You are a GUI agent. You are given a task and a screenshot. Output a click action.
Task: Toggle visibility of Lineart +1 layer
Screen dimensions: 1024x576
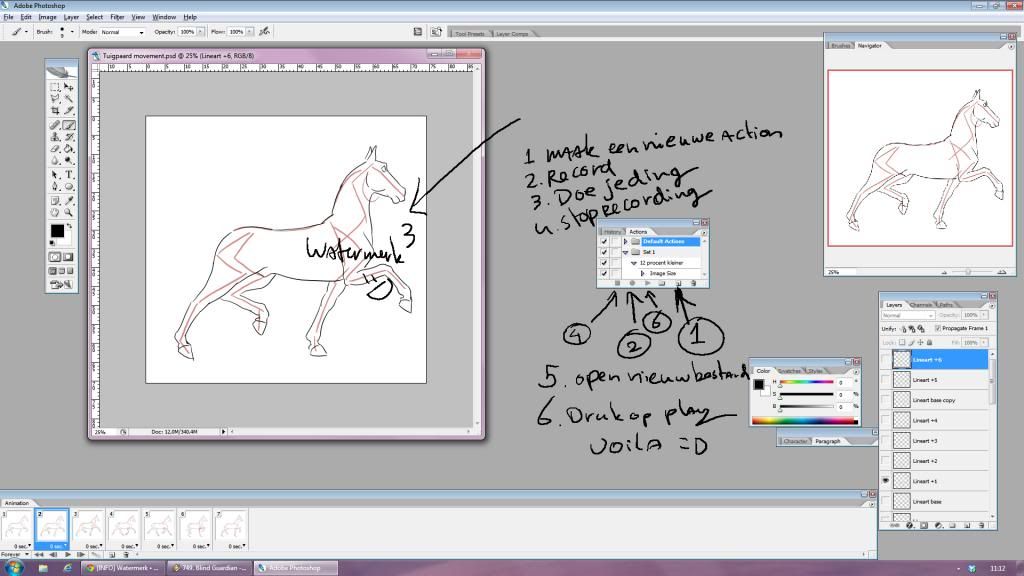(884, 481)
